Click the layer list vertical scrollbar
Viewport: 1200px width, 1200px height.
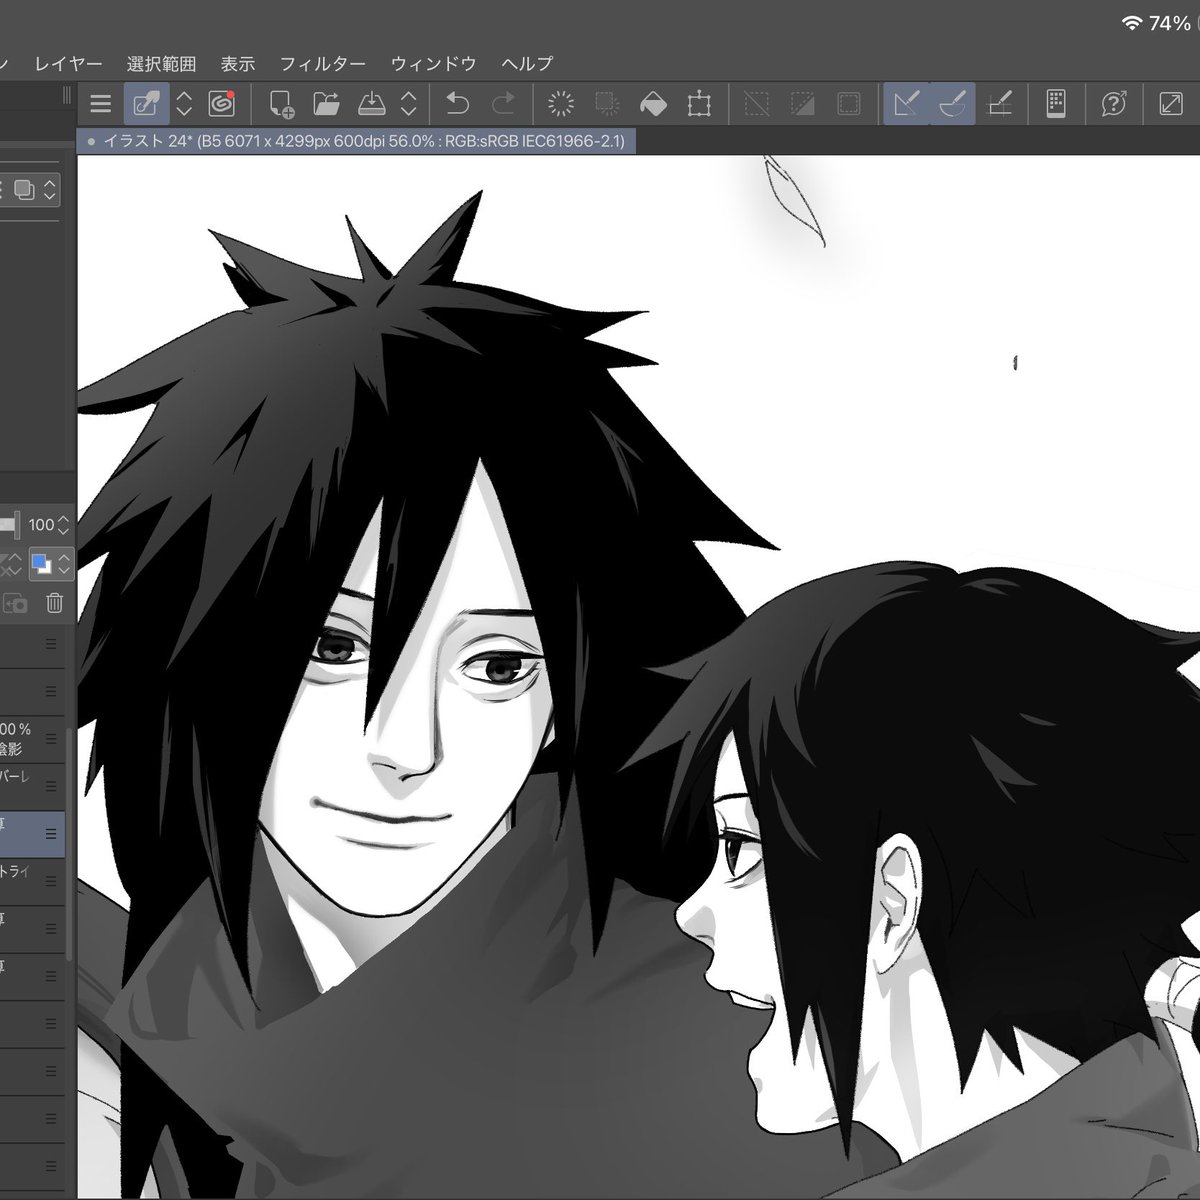click(x=69, y=845)
